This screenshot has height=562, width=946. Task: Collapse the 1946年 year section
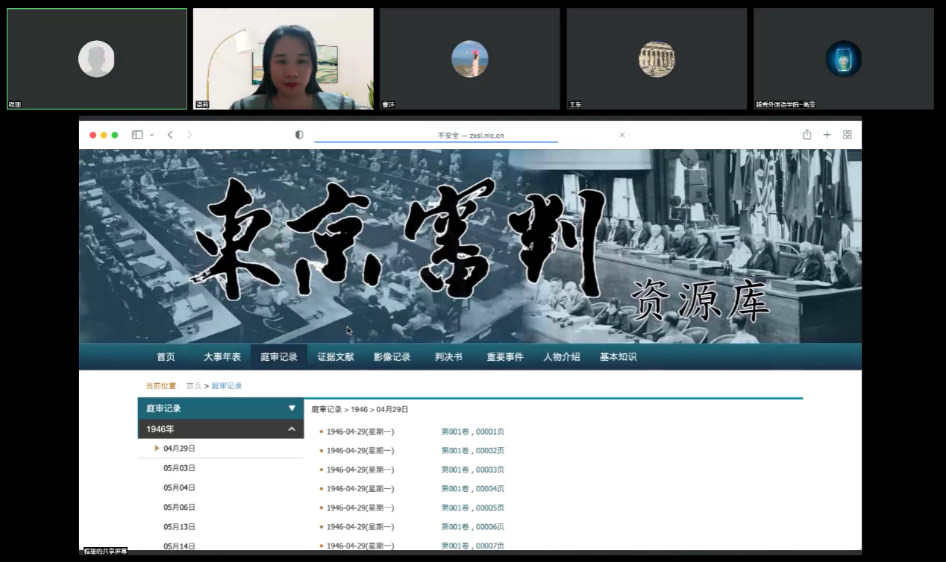click(292, 429)
